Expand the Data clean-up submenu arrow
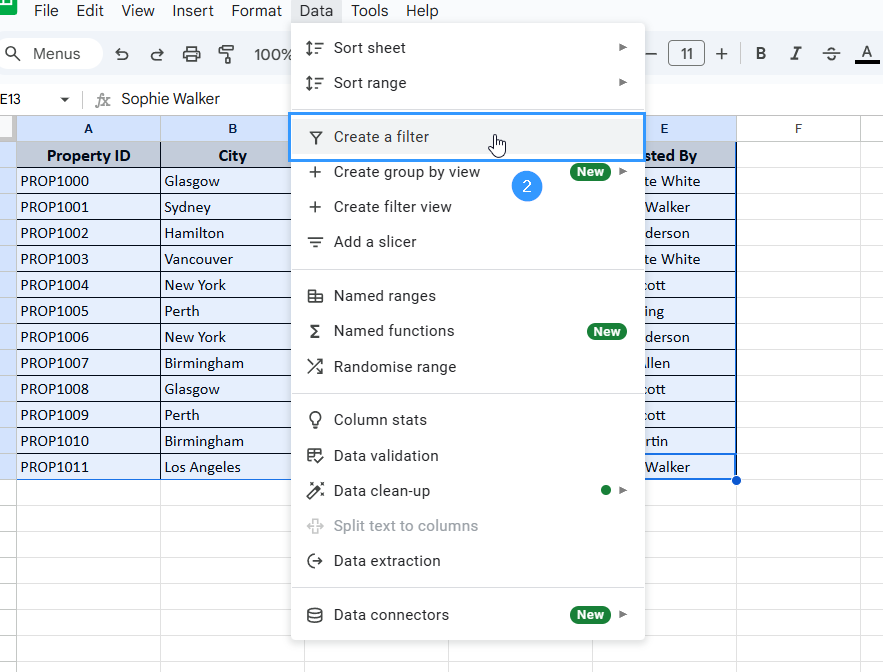Screen dimensions: 883x672 (623, 490)
